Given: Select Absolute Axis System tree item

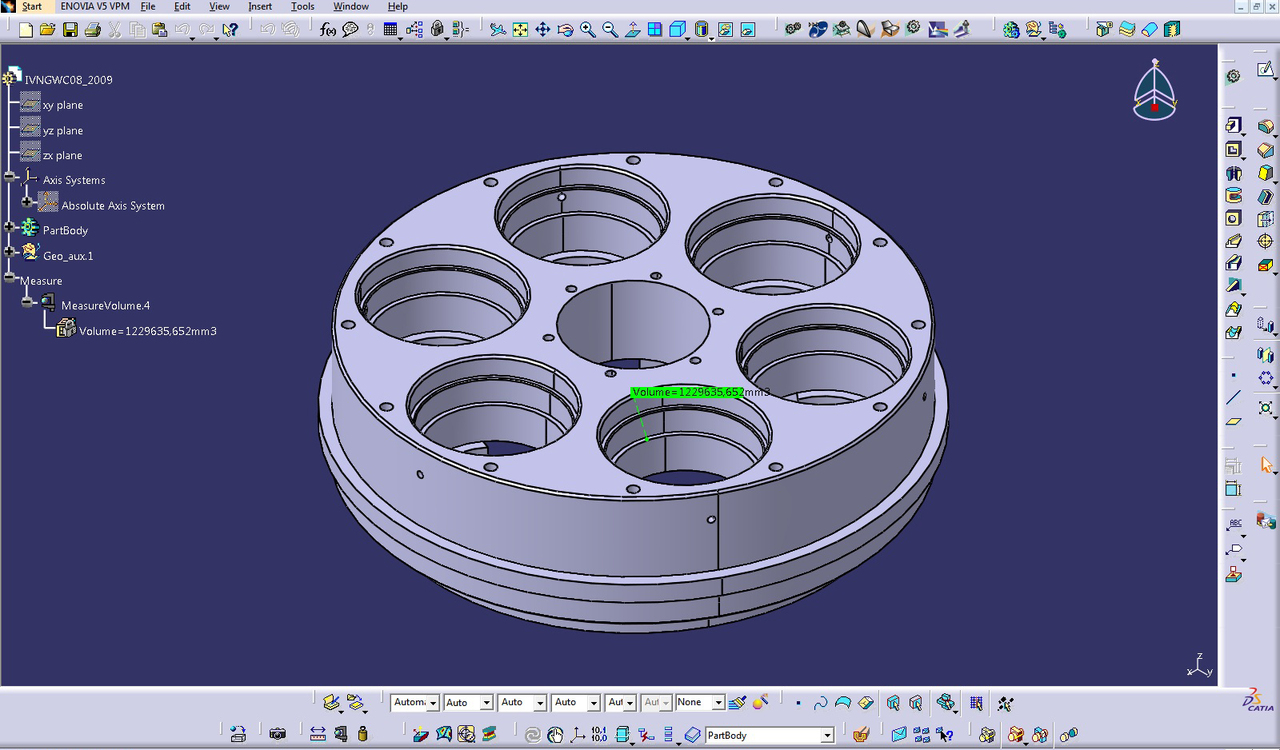Looking at the screenshot, I should (113, 205).
